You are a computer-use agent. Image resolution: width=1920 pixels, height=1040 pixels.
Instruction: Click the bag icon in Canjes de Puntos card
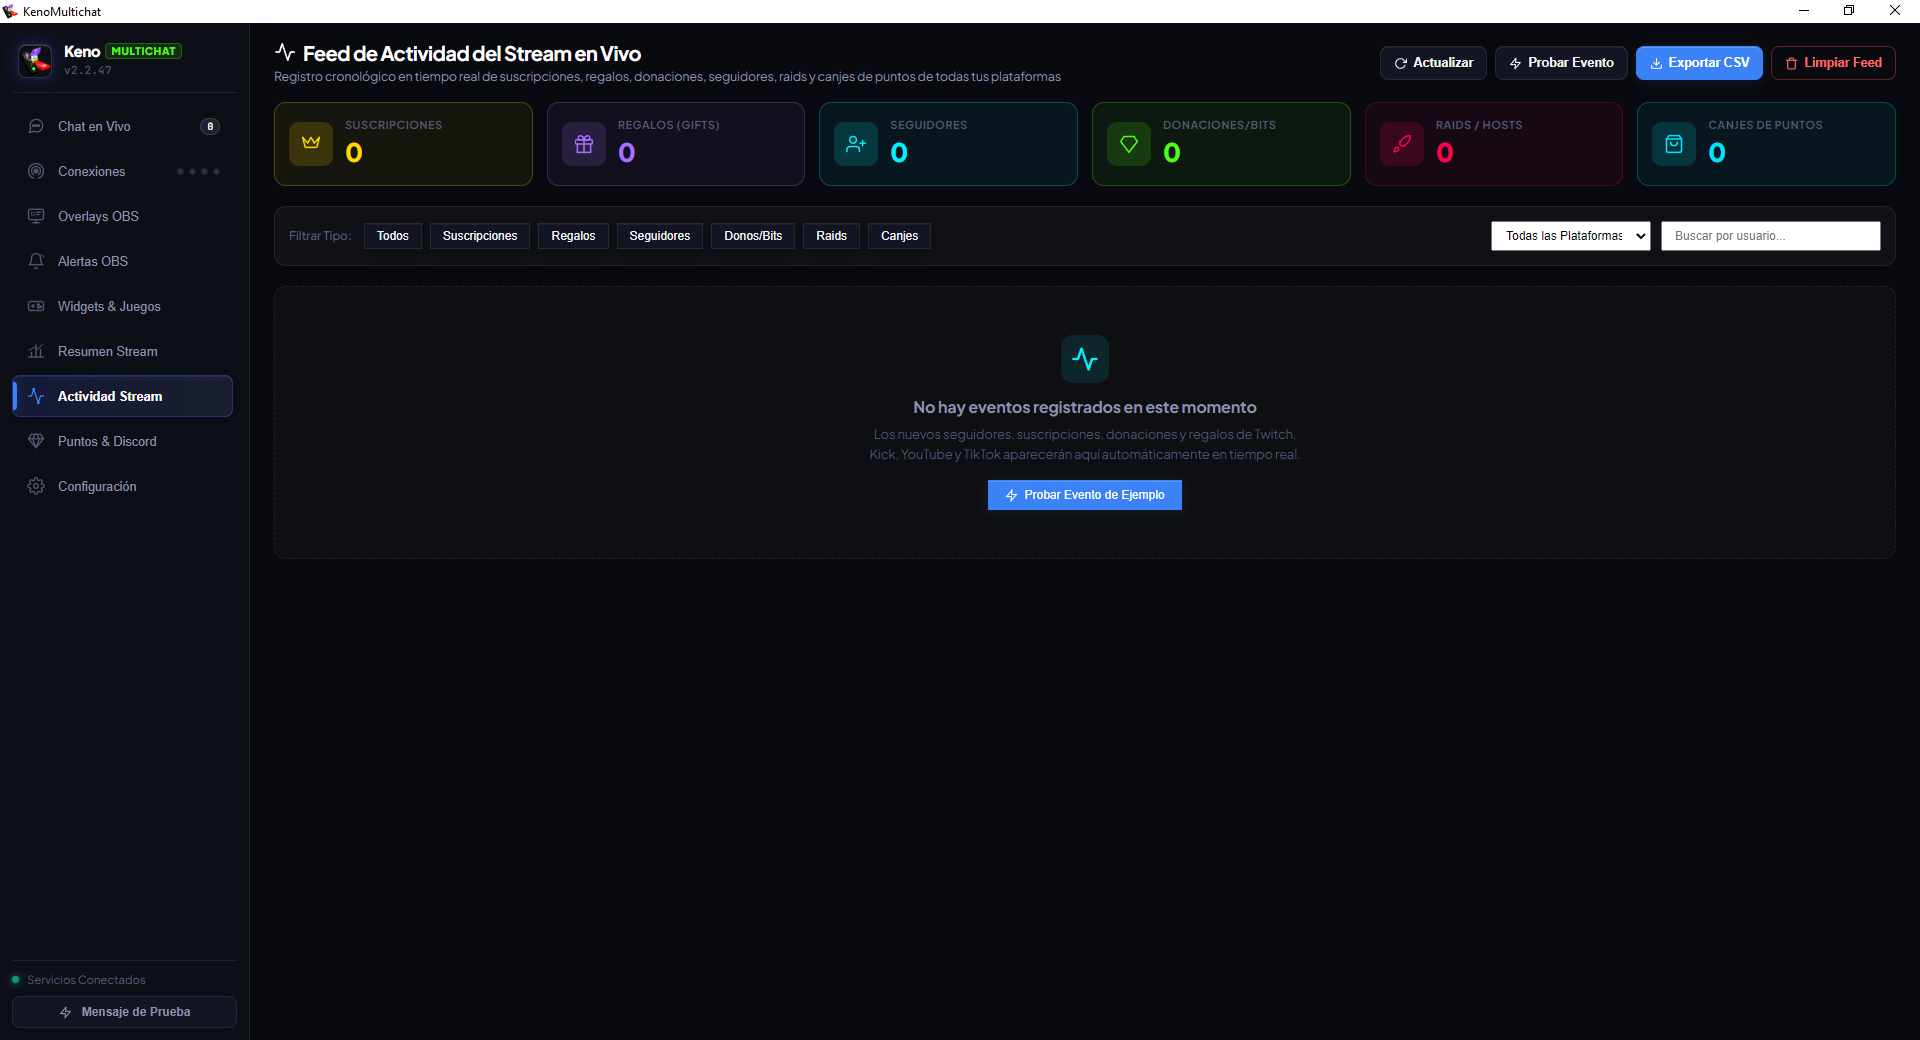coord(1674,144)
